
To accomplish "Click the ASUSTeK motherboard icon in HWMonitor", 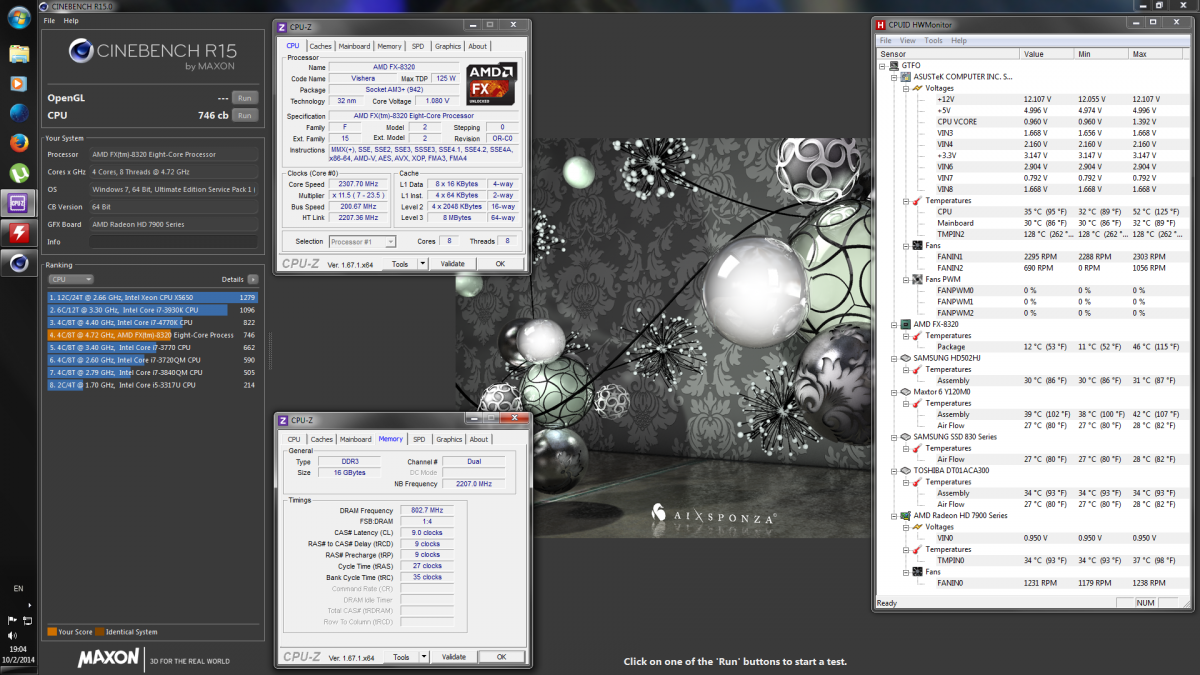I will coord(906,76).
